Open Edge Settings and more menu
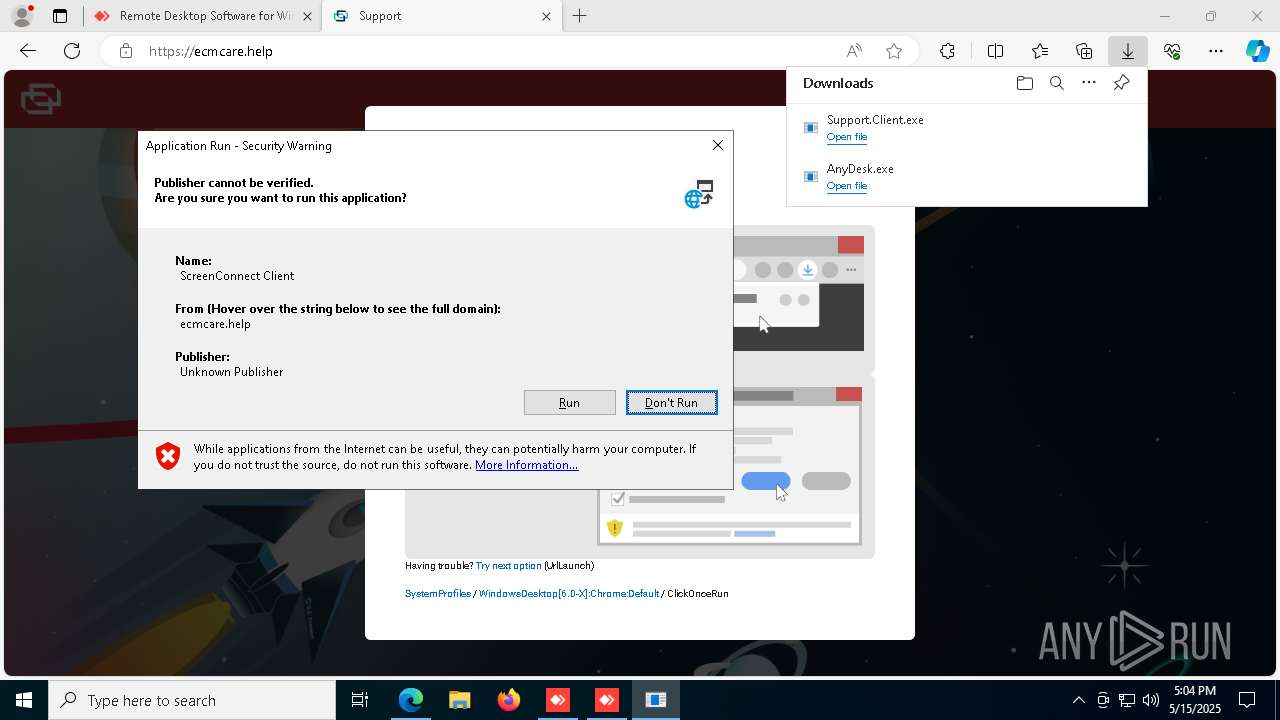This screenshot has height=720, width=1280. click(x=1216, y=51)
